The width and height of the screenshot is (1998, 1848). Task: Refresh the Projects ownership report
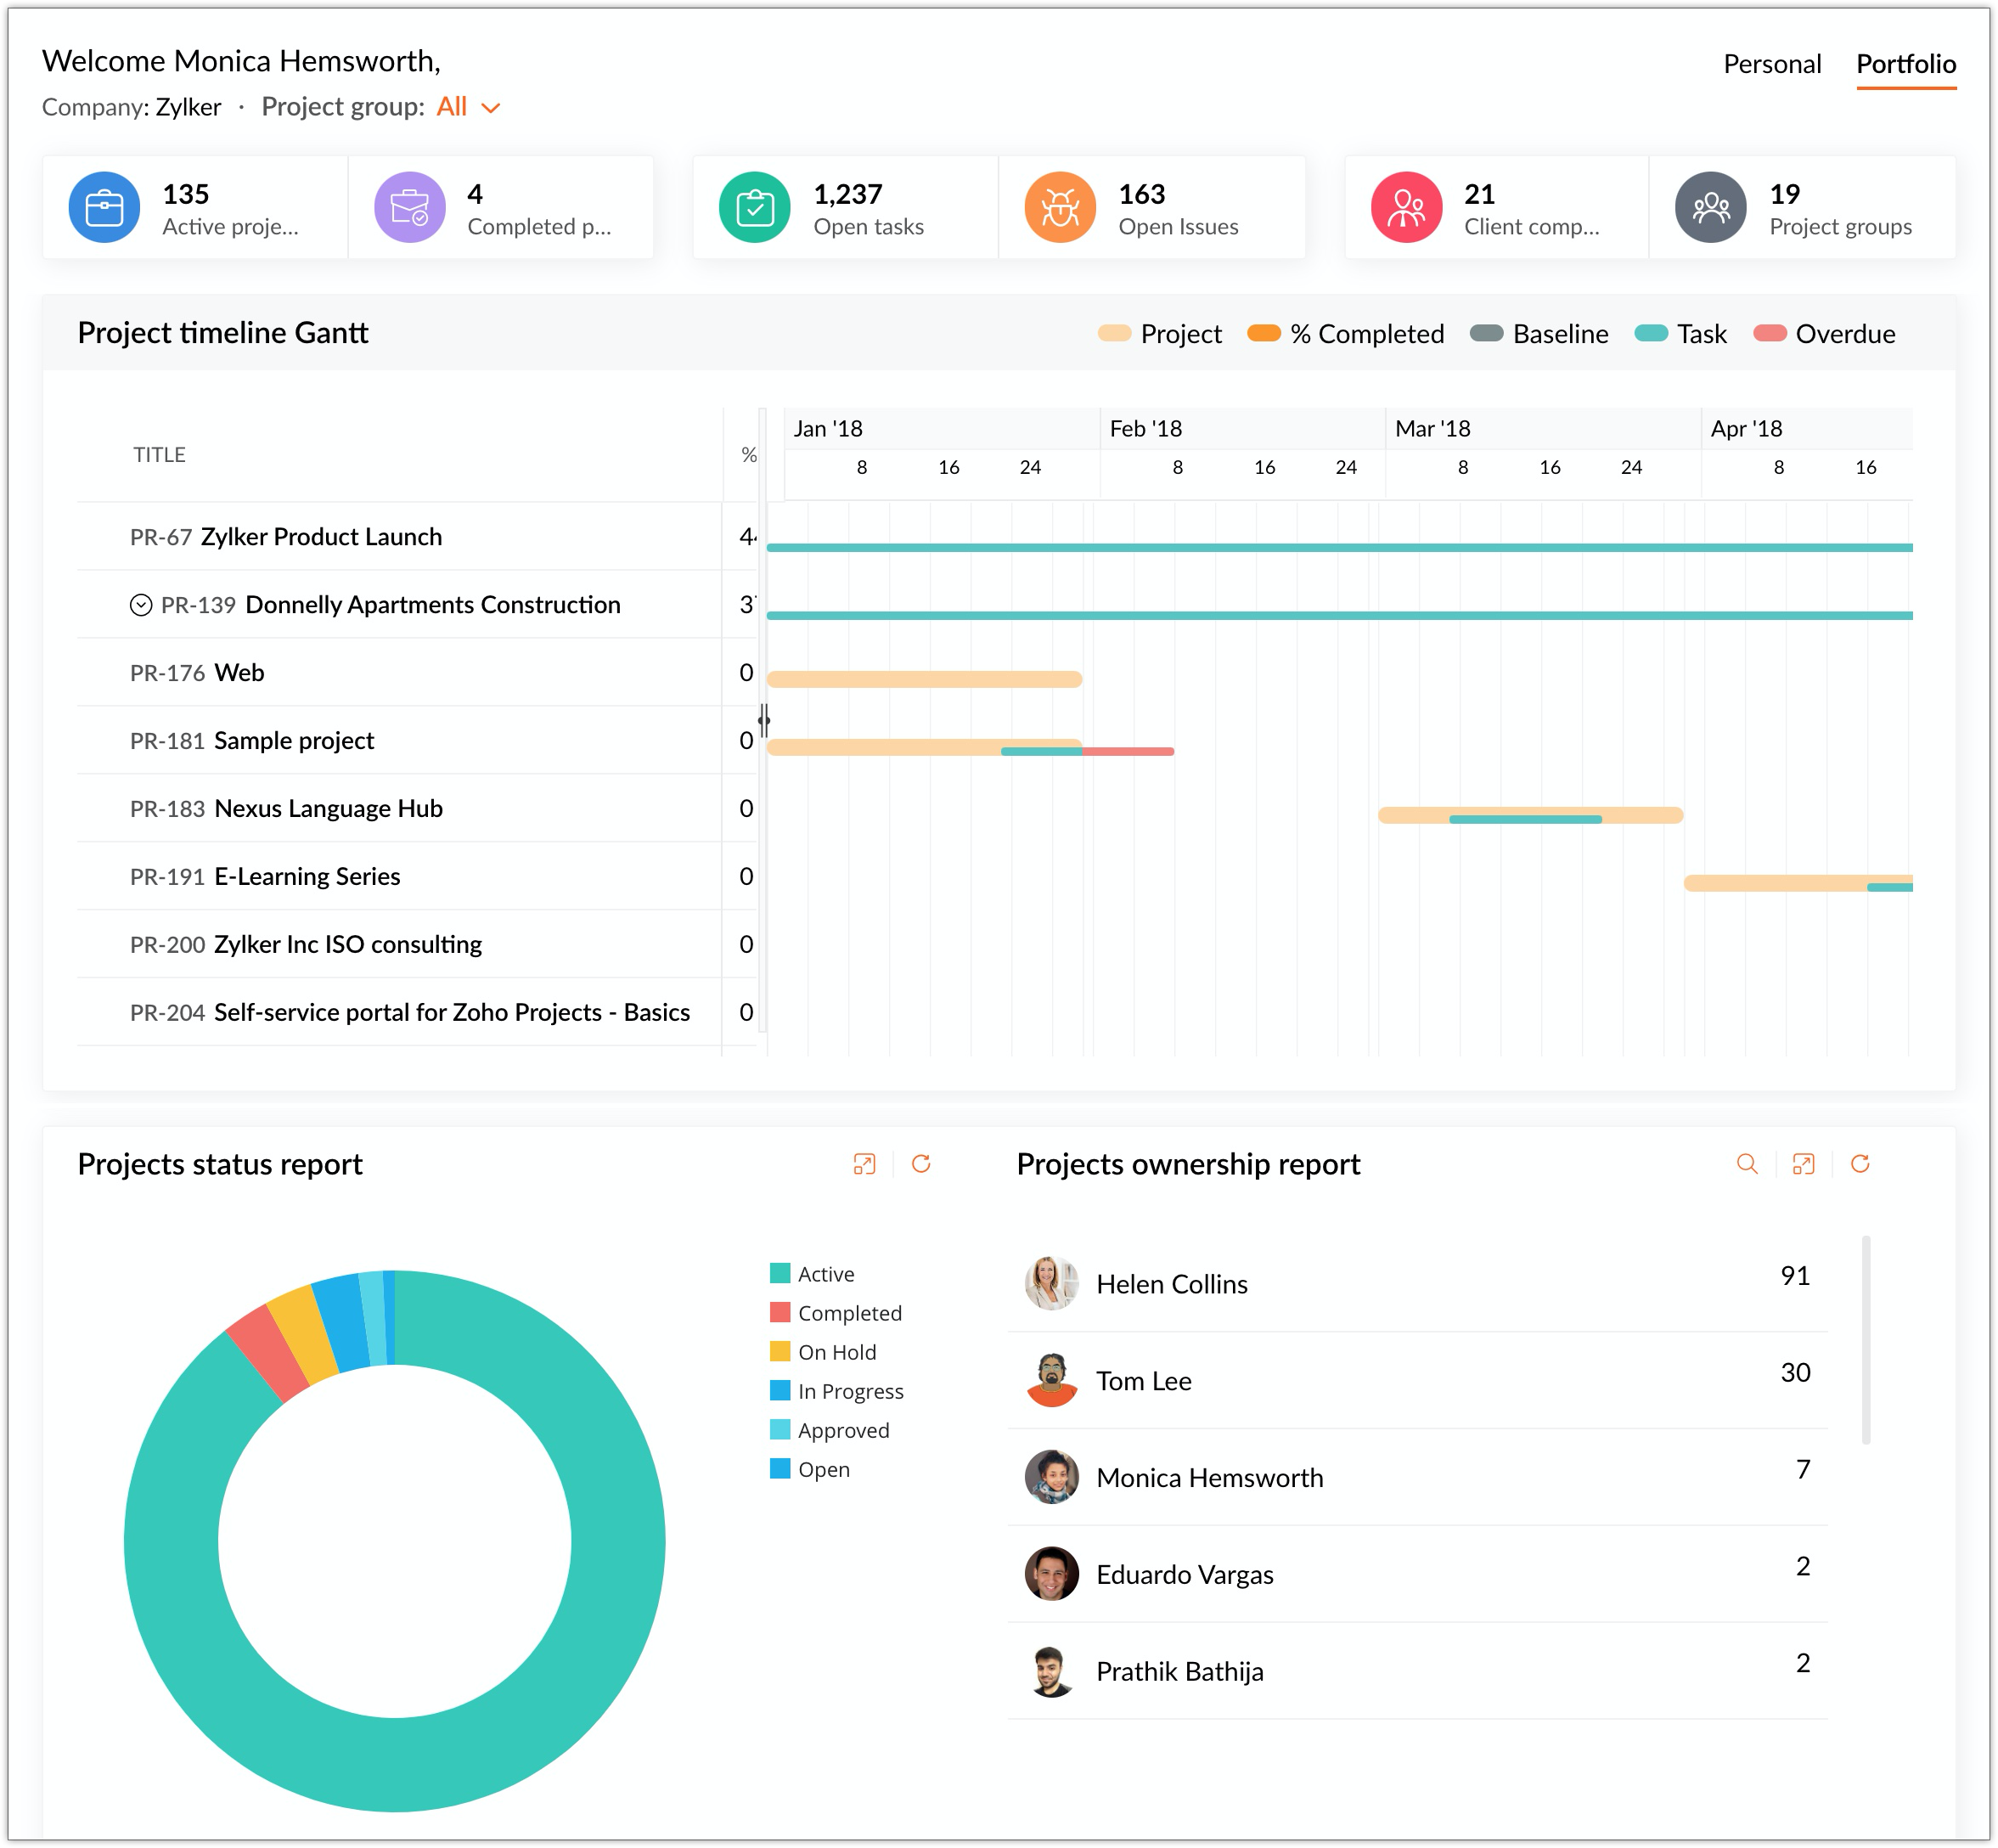point(1860,1164)
